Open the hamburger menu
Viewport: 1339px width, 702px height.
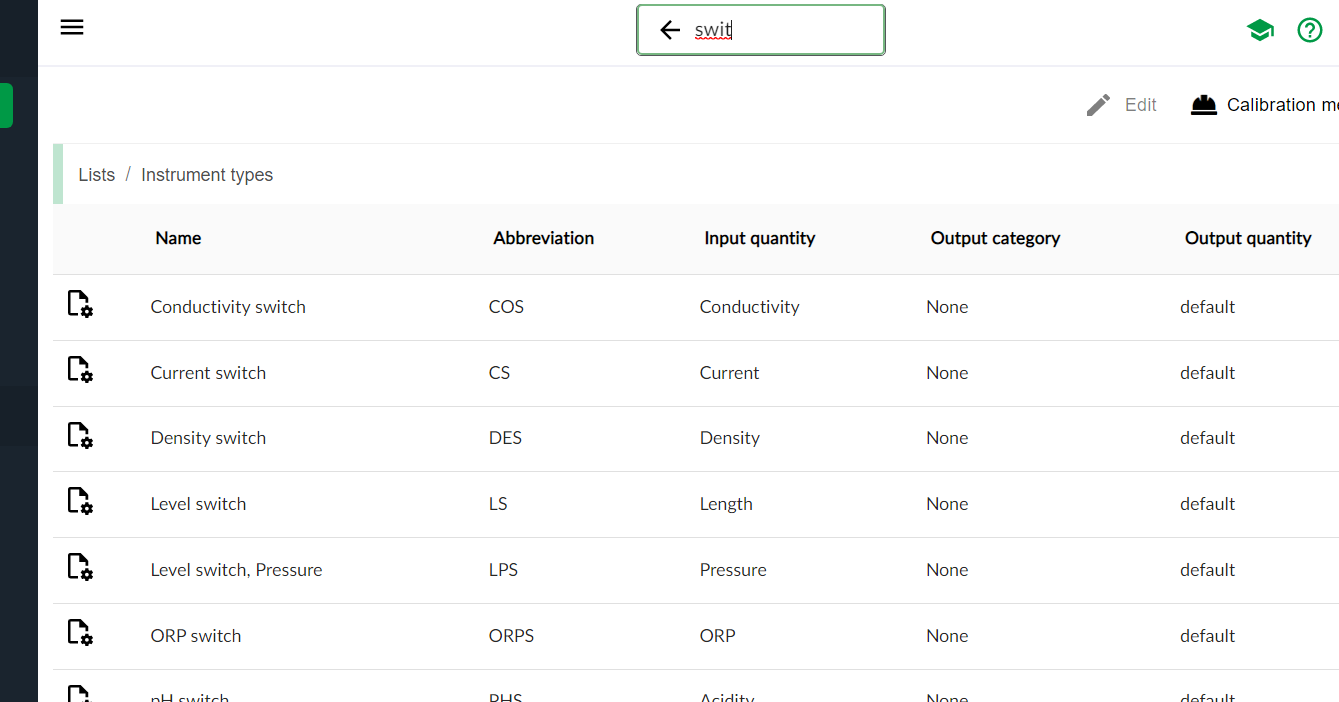tap(72, 27)
